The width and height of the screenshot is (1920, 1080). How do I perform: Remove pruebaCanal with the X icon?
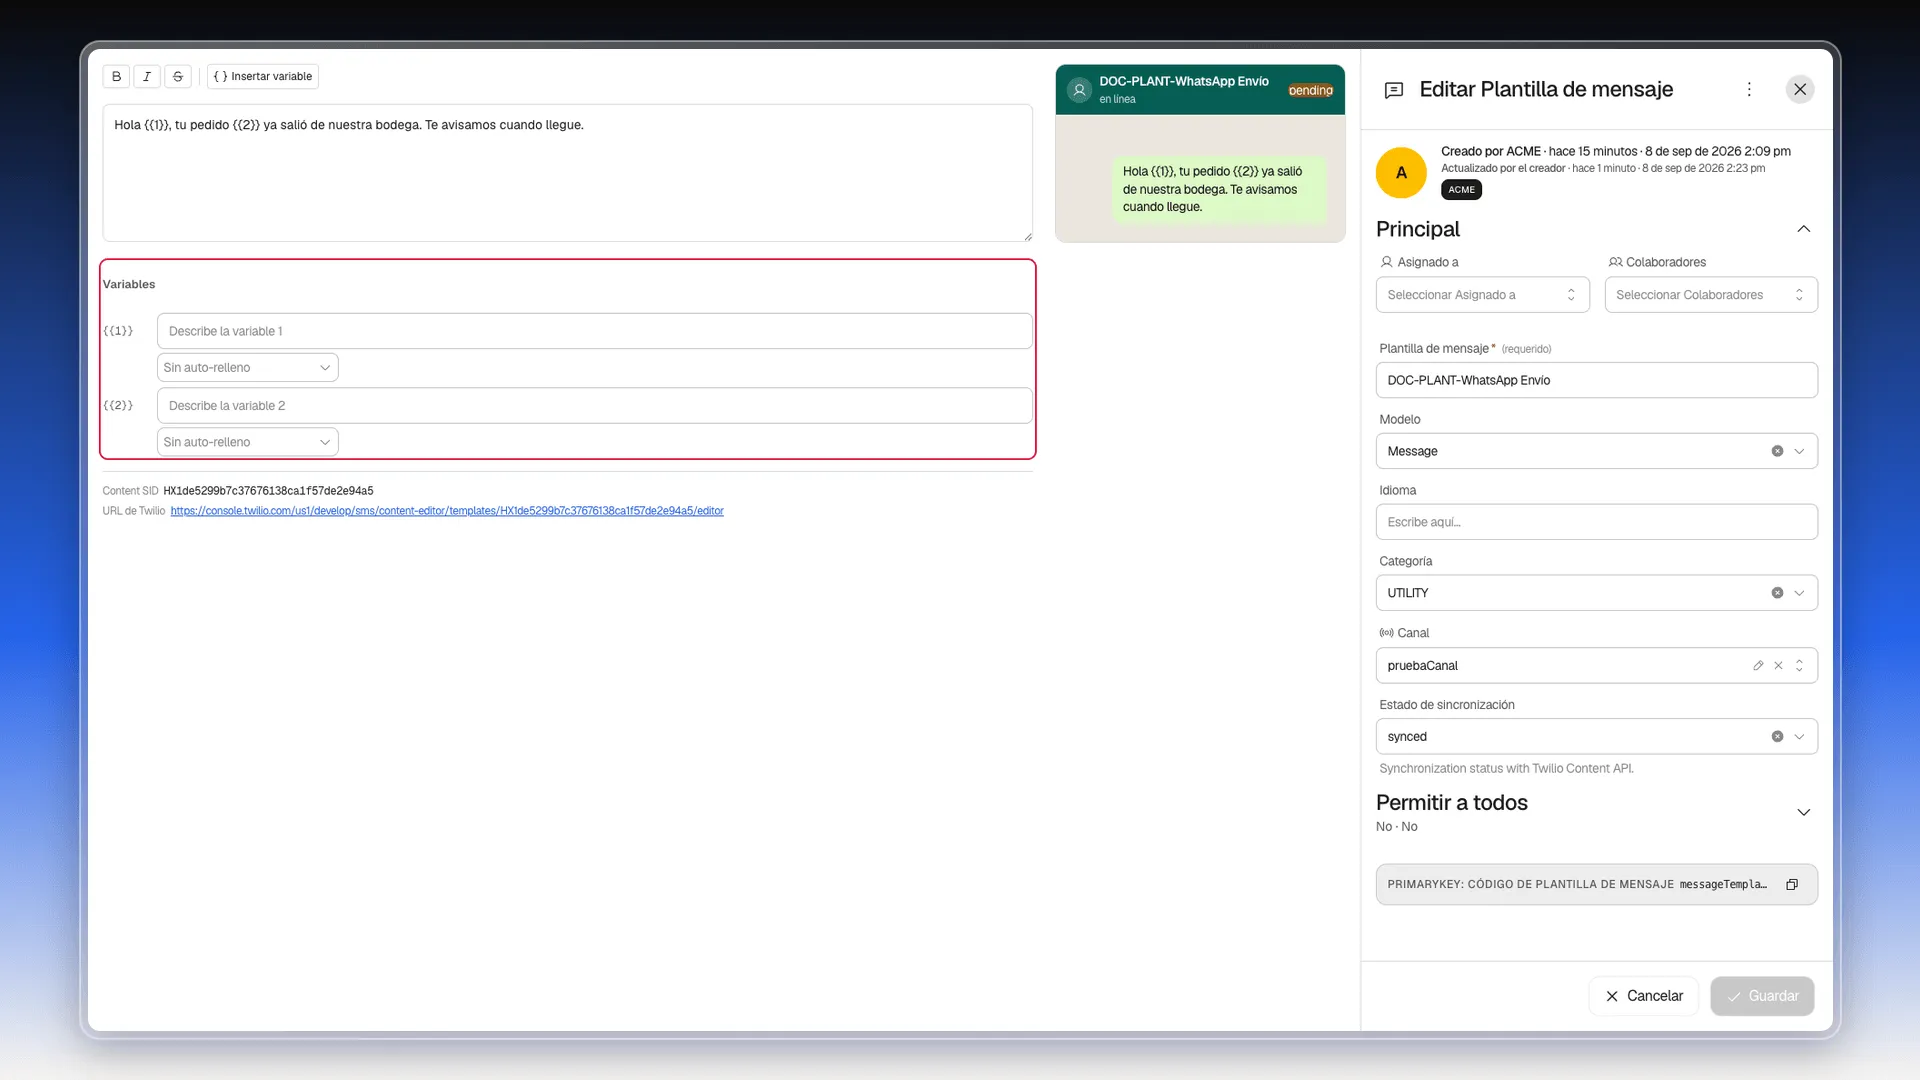1778,666
